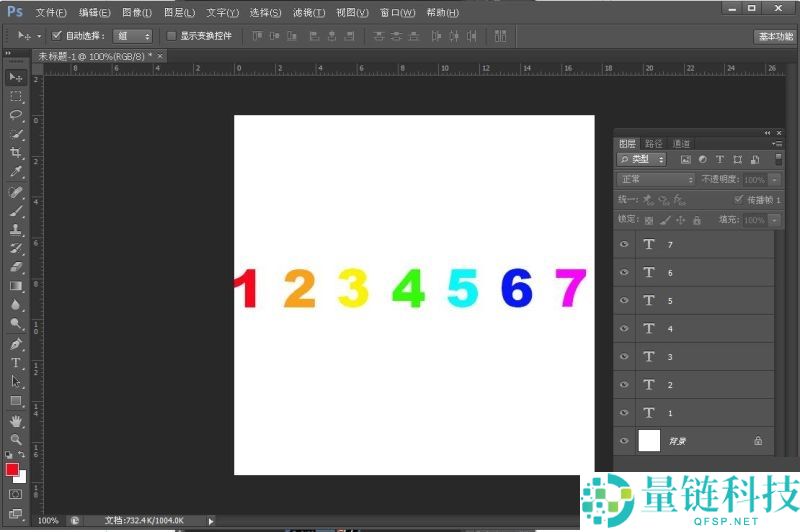Select the Horizontal Type tool
This screenshot has width=800, height=532.
(x=16, y=363)
